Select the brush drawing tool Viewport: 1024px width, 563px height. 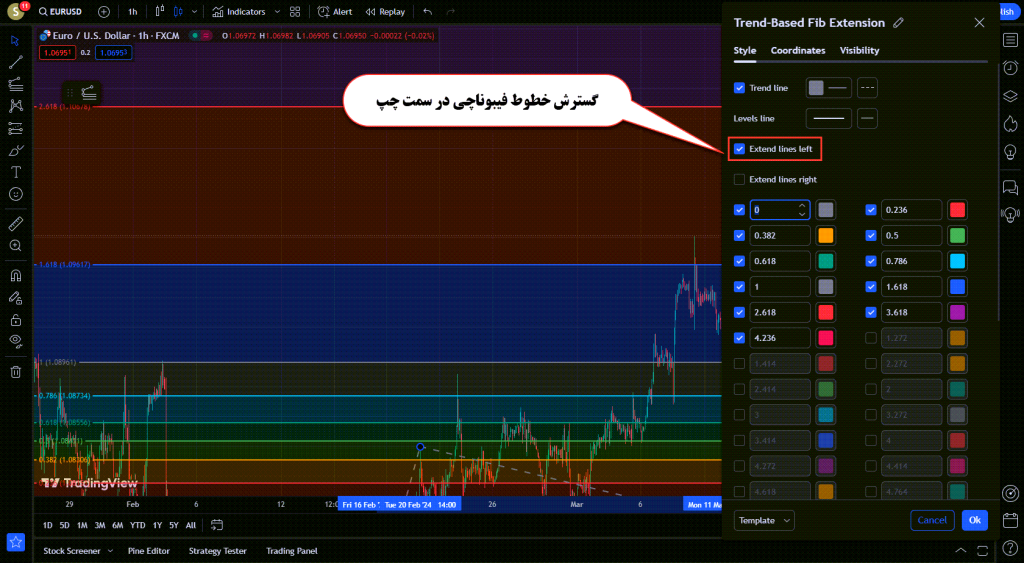coord(16,151)
